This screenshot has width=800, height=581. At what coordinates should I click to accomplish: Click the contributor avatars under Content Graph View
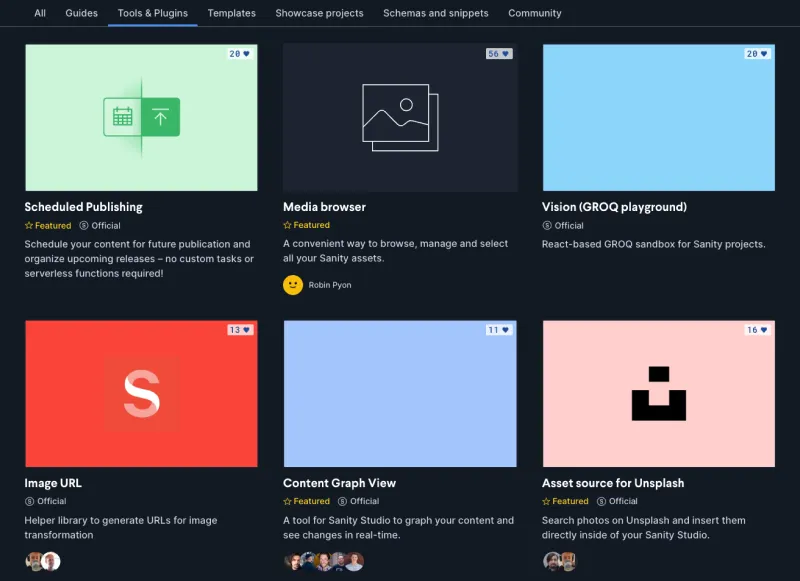click(324, 561)
